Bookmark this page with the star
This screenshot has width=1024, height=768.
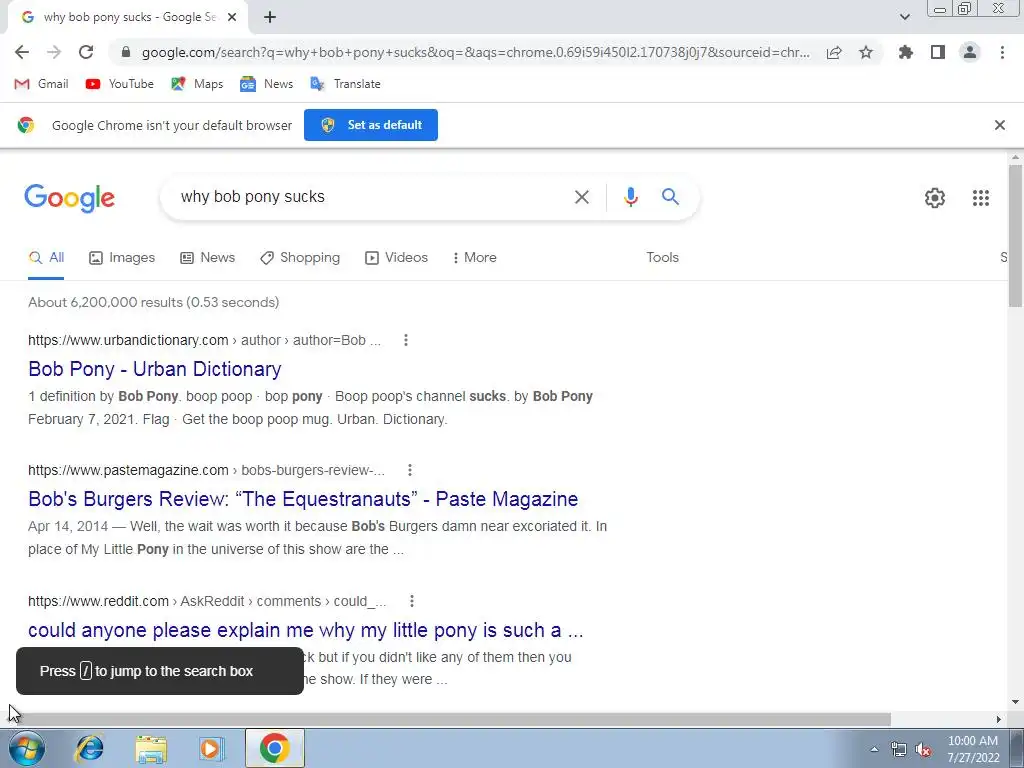pos(866,52)
